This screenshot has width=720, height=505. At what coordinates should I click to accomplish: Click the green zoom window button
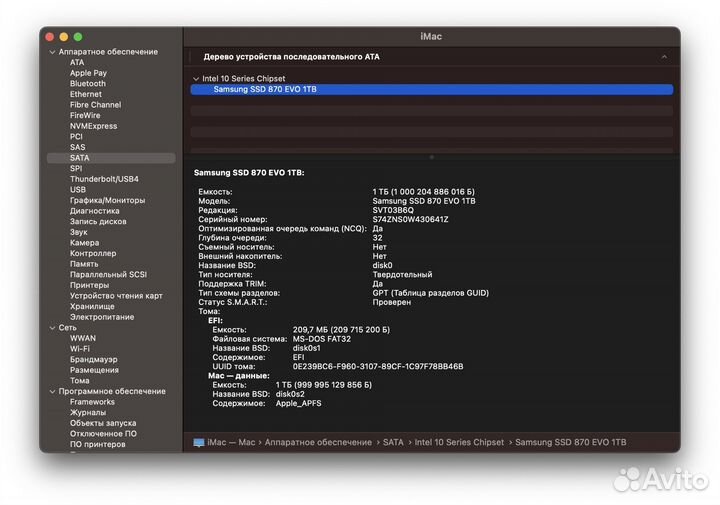coord(78,37)
